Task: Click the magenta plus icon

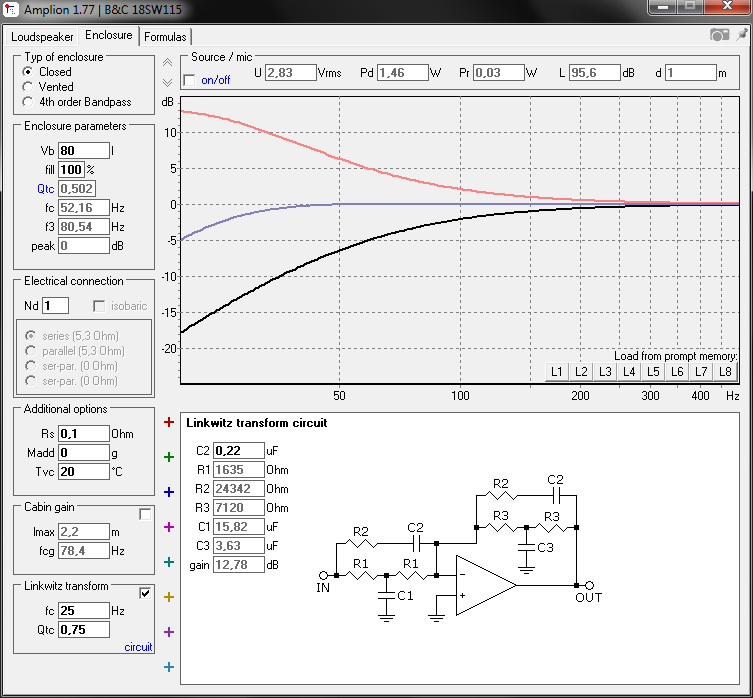Action: pyautogui.click(x=169, y=527)
